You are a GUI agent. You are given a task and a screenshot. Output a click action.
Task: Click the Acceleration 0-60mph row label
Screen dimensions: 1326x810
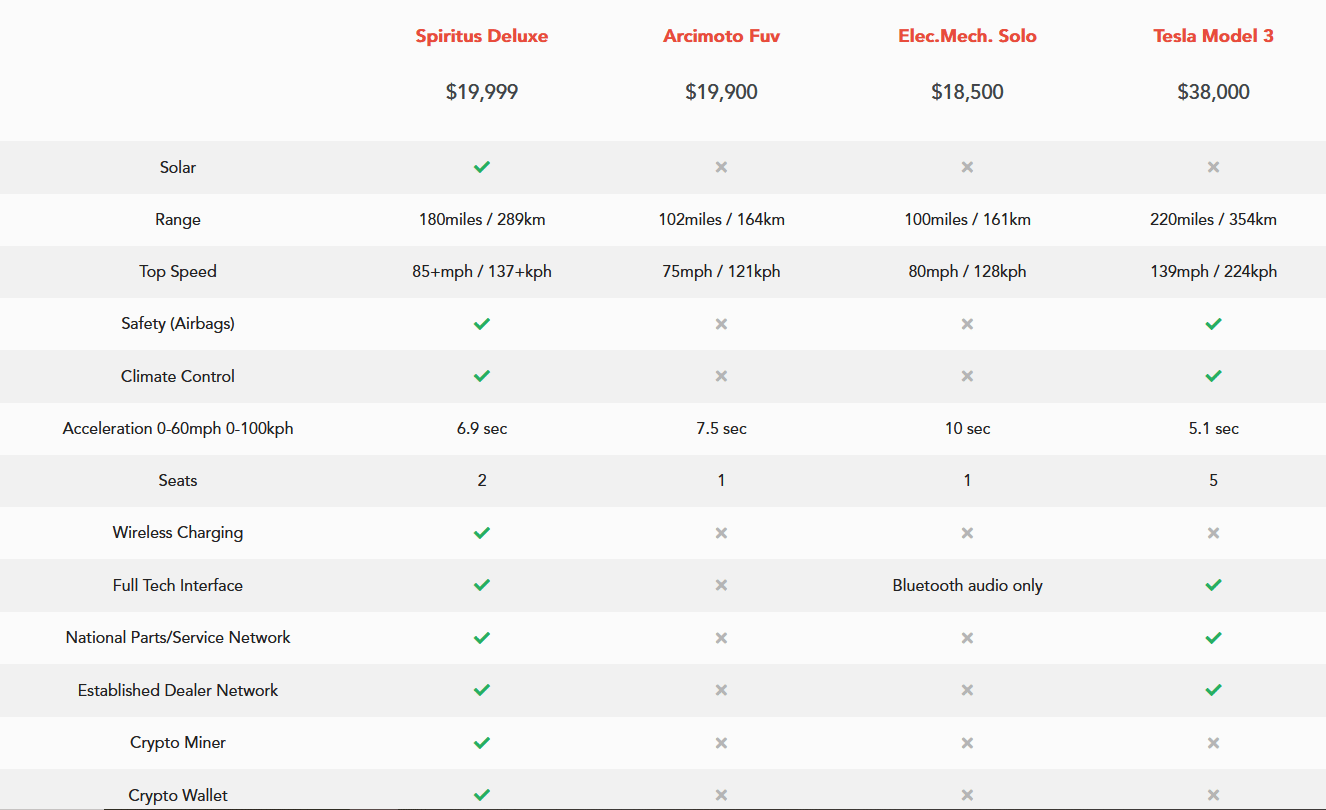(178, 428)
